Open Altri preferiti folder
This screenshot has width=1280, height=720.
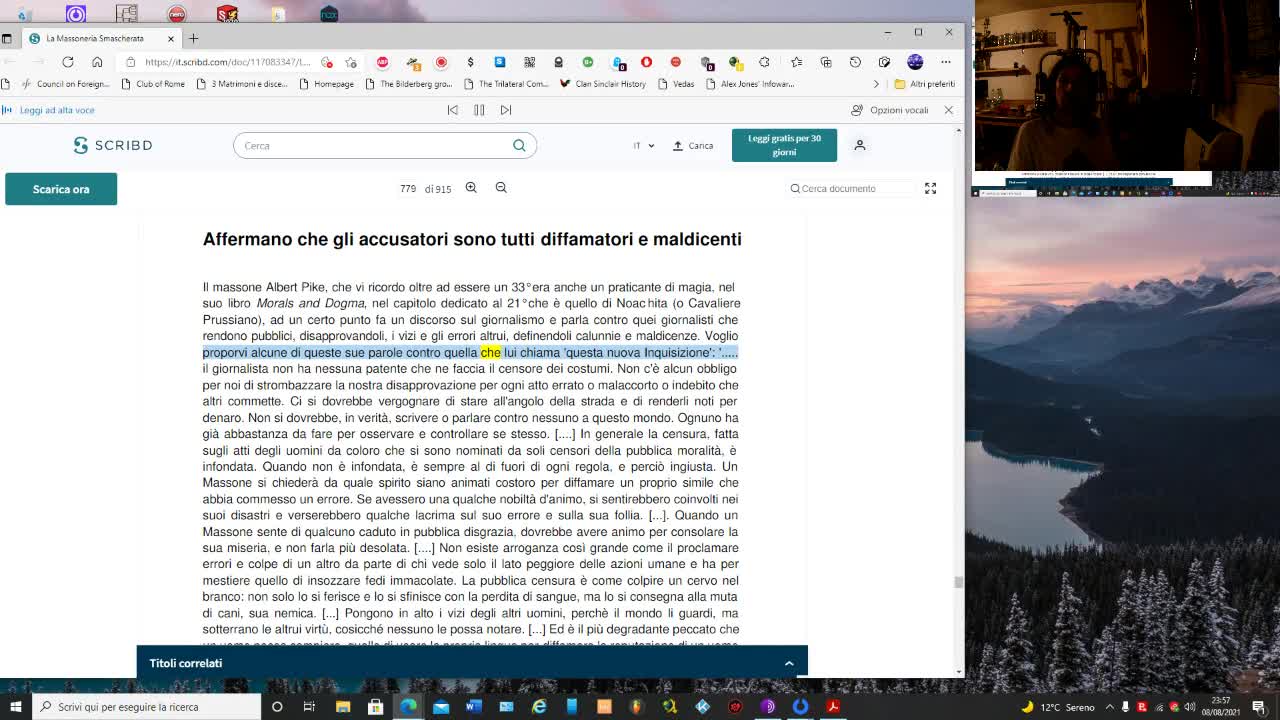[924, 84]
